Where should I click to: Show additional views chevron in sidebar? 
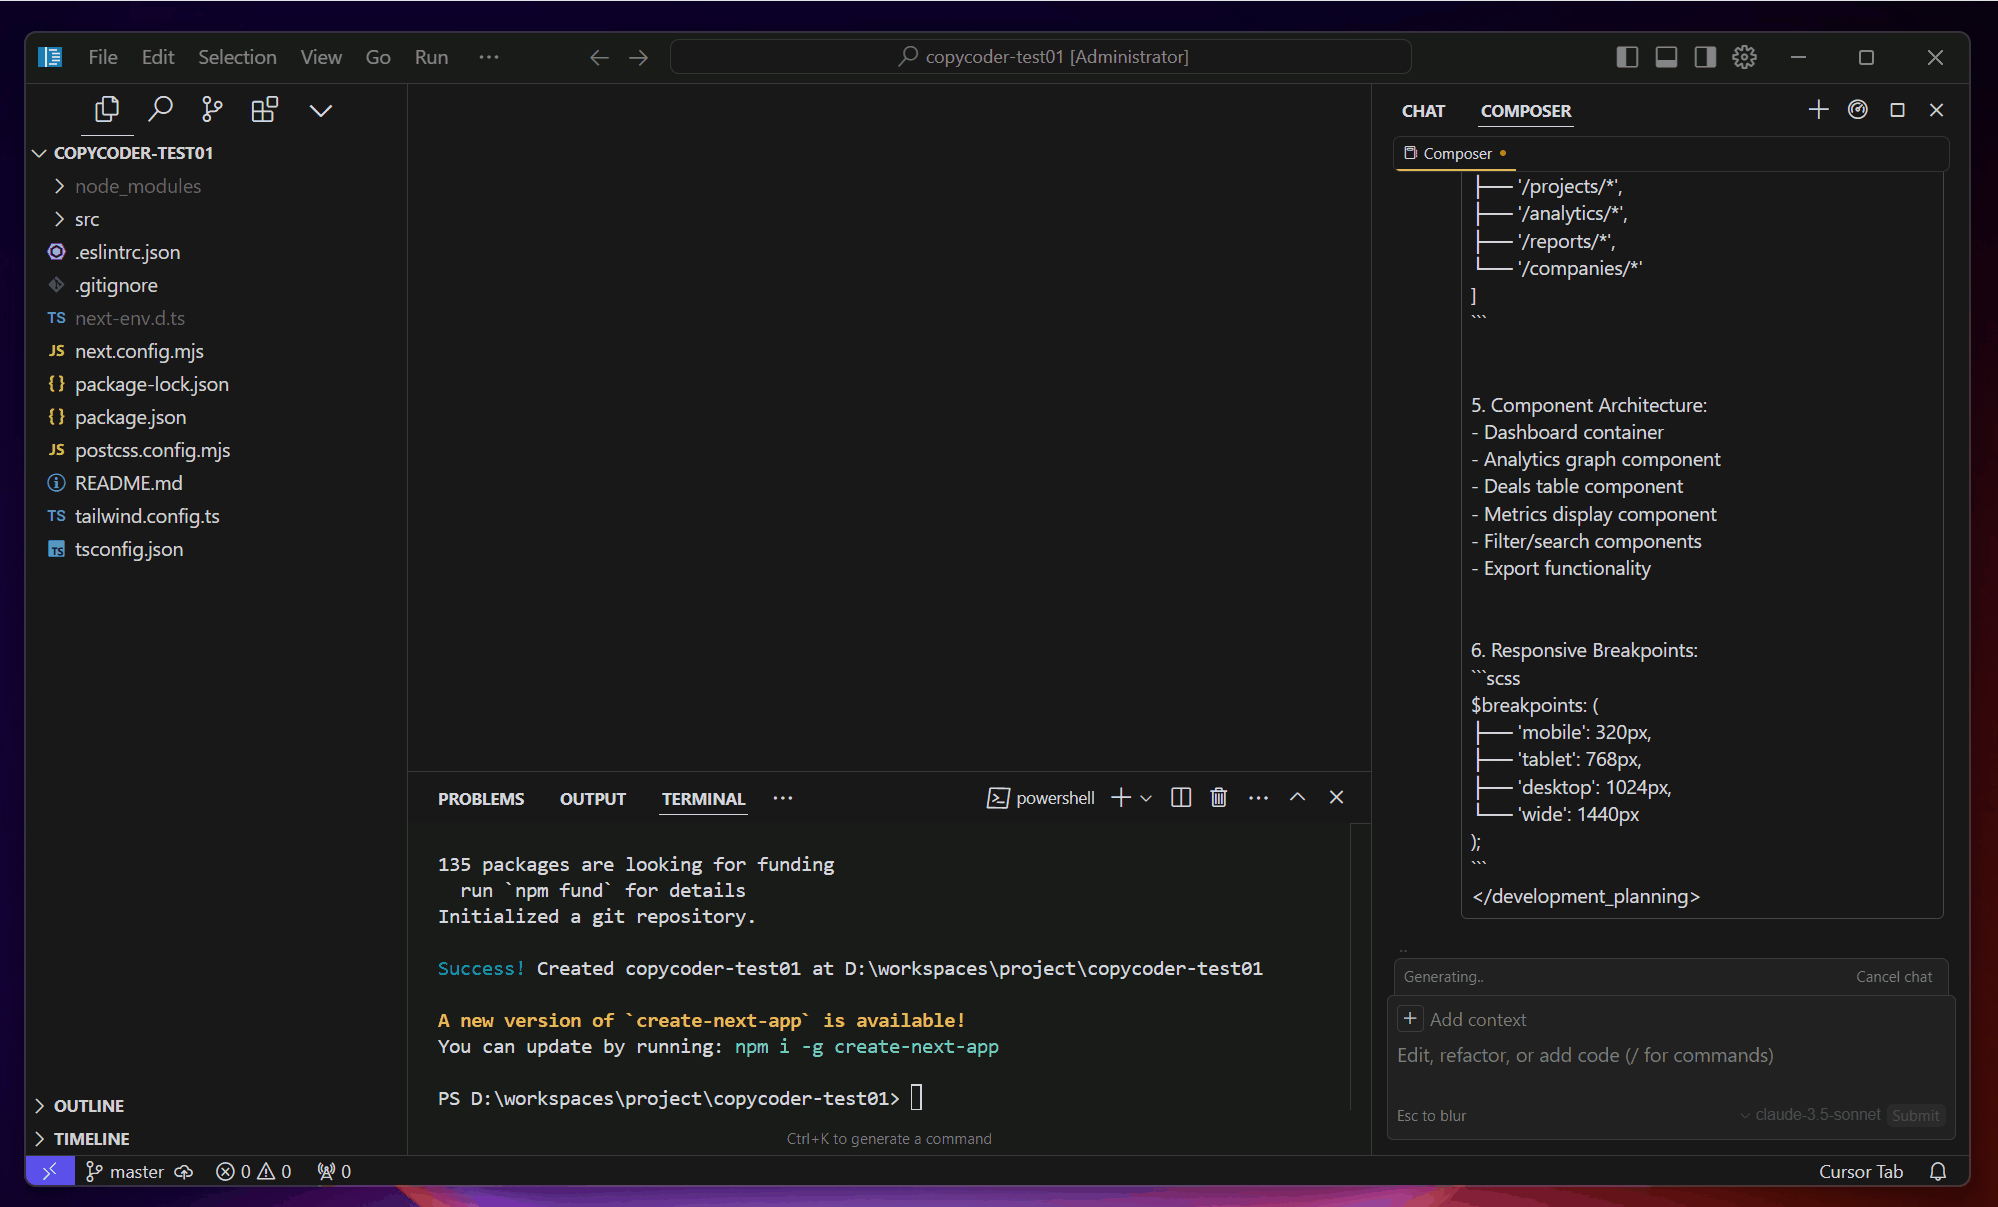(x=320, y=110)
